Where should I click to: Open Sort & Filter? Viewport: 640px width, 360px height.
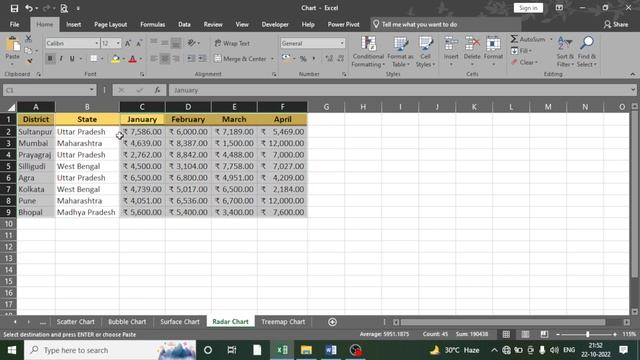tap(565, 52)
